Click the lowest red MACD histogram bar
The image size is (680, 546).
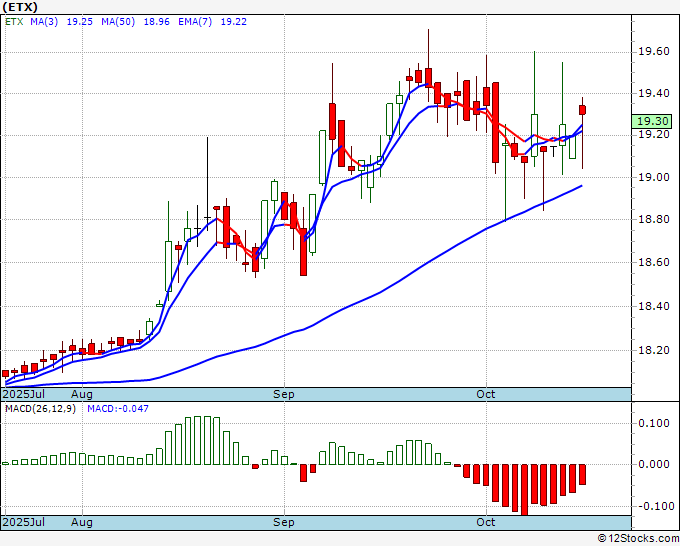tap(524, 490)
